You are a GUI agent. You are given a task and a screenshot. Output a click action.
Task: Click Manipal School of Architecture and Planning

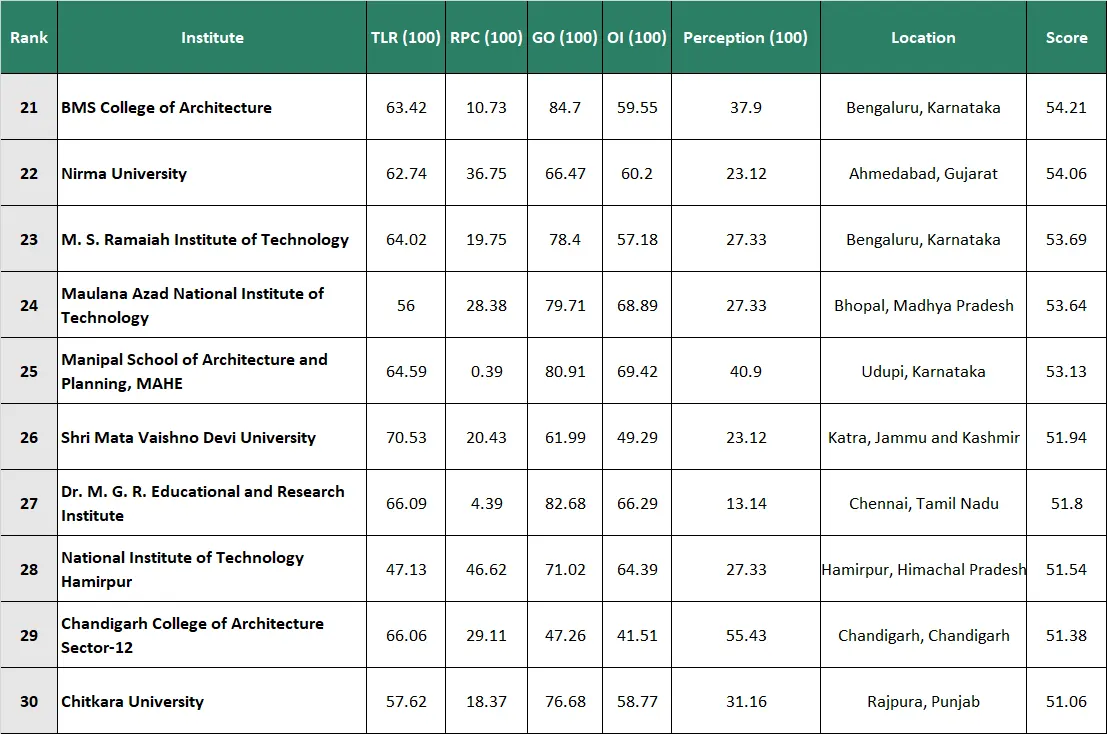coord(194,371)
